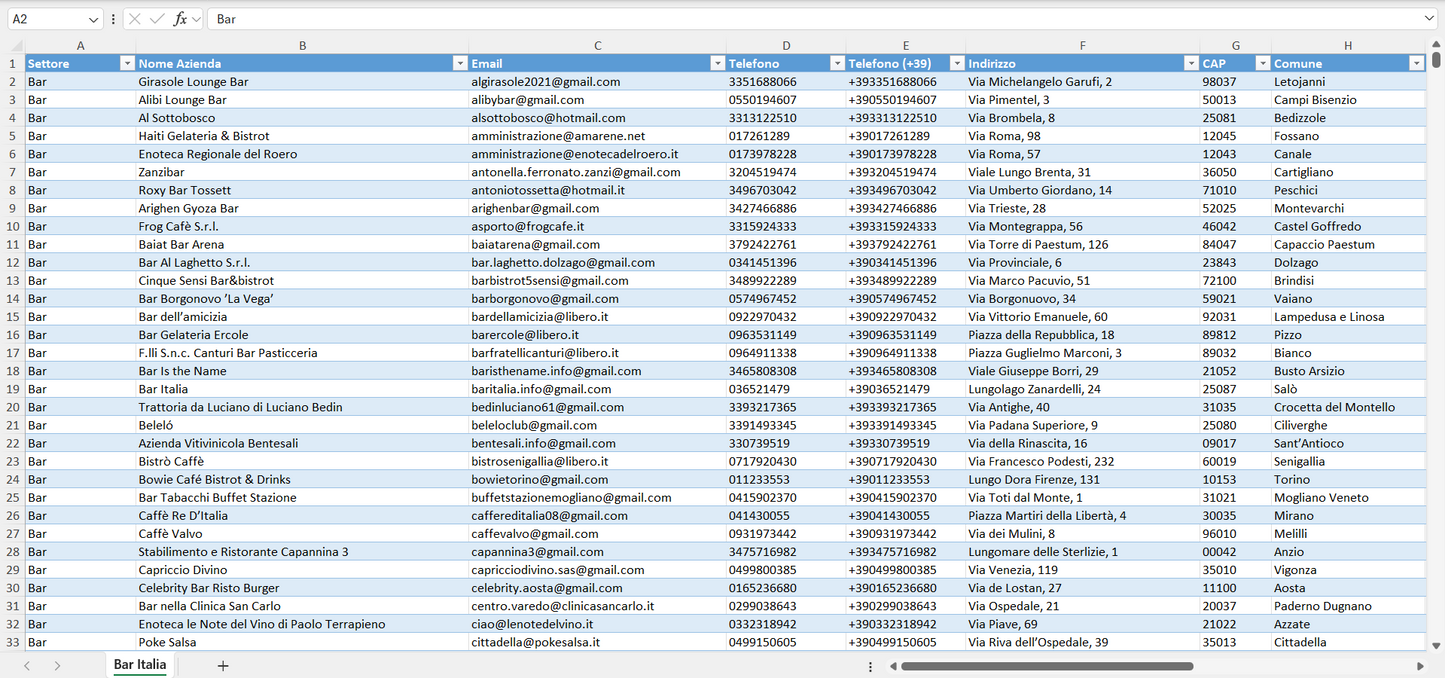1445x678 pixels.
Task: Select address Lungolago Zanardelli, 24
Action: click(1083, 389)
